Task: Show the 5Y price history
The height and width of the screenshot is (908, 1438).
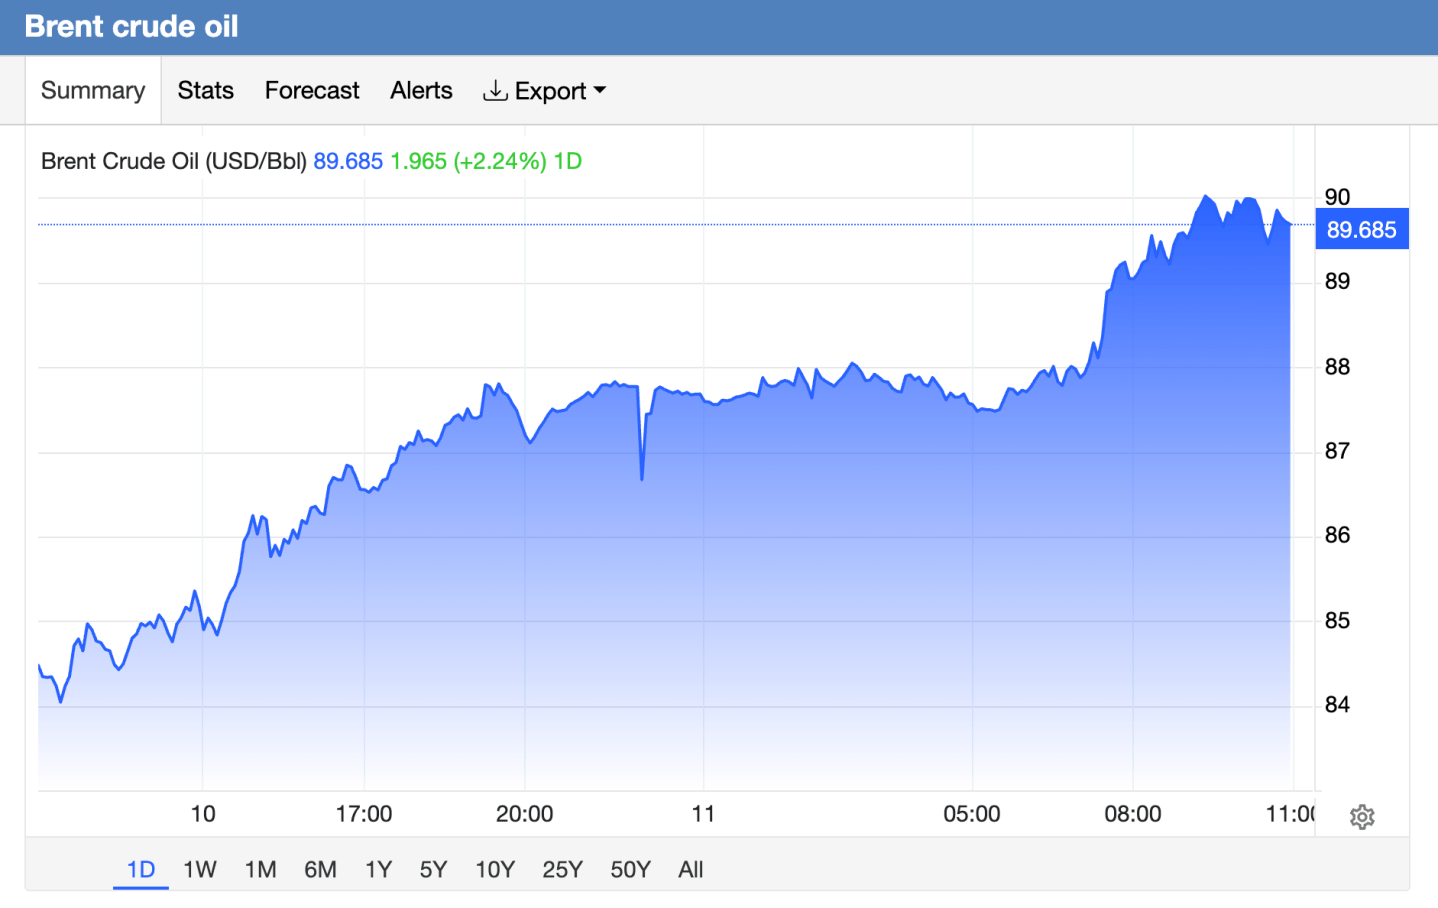Action: 433,869
